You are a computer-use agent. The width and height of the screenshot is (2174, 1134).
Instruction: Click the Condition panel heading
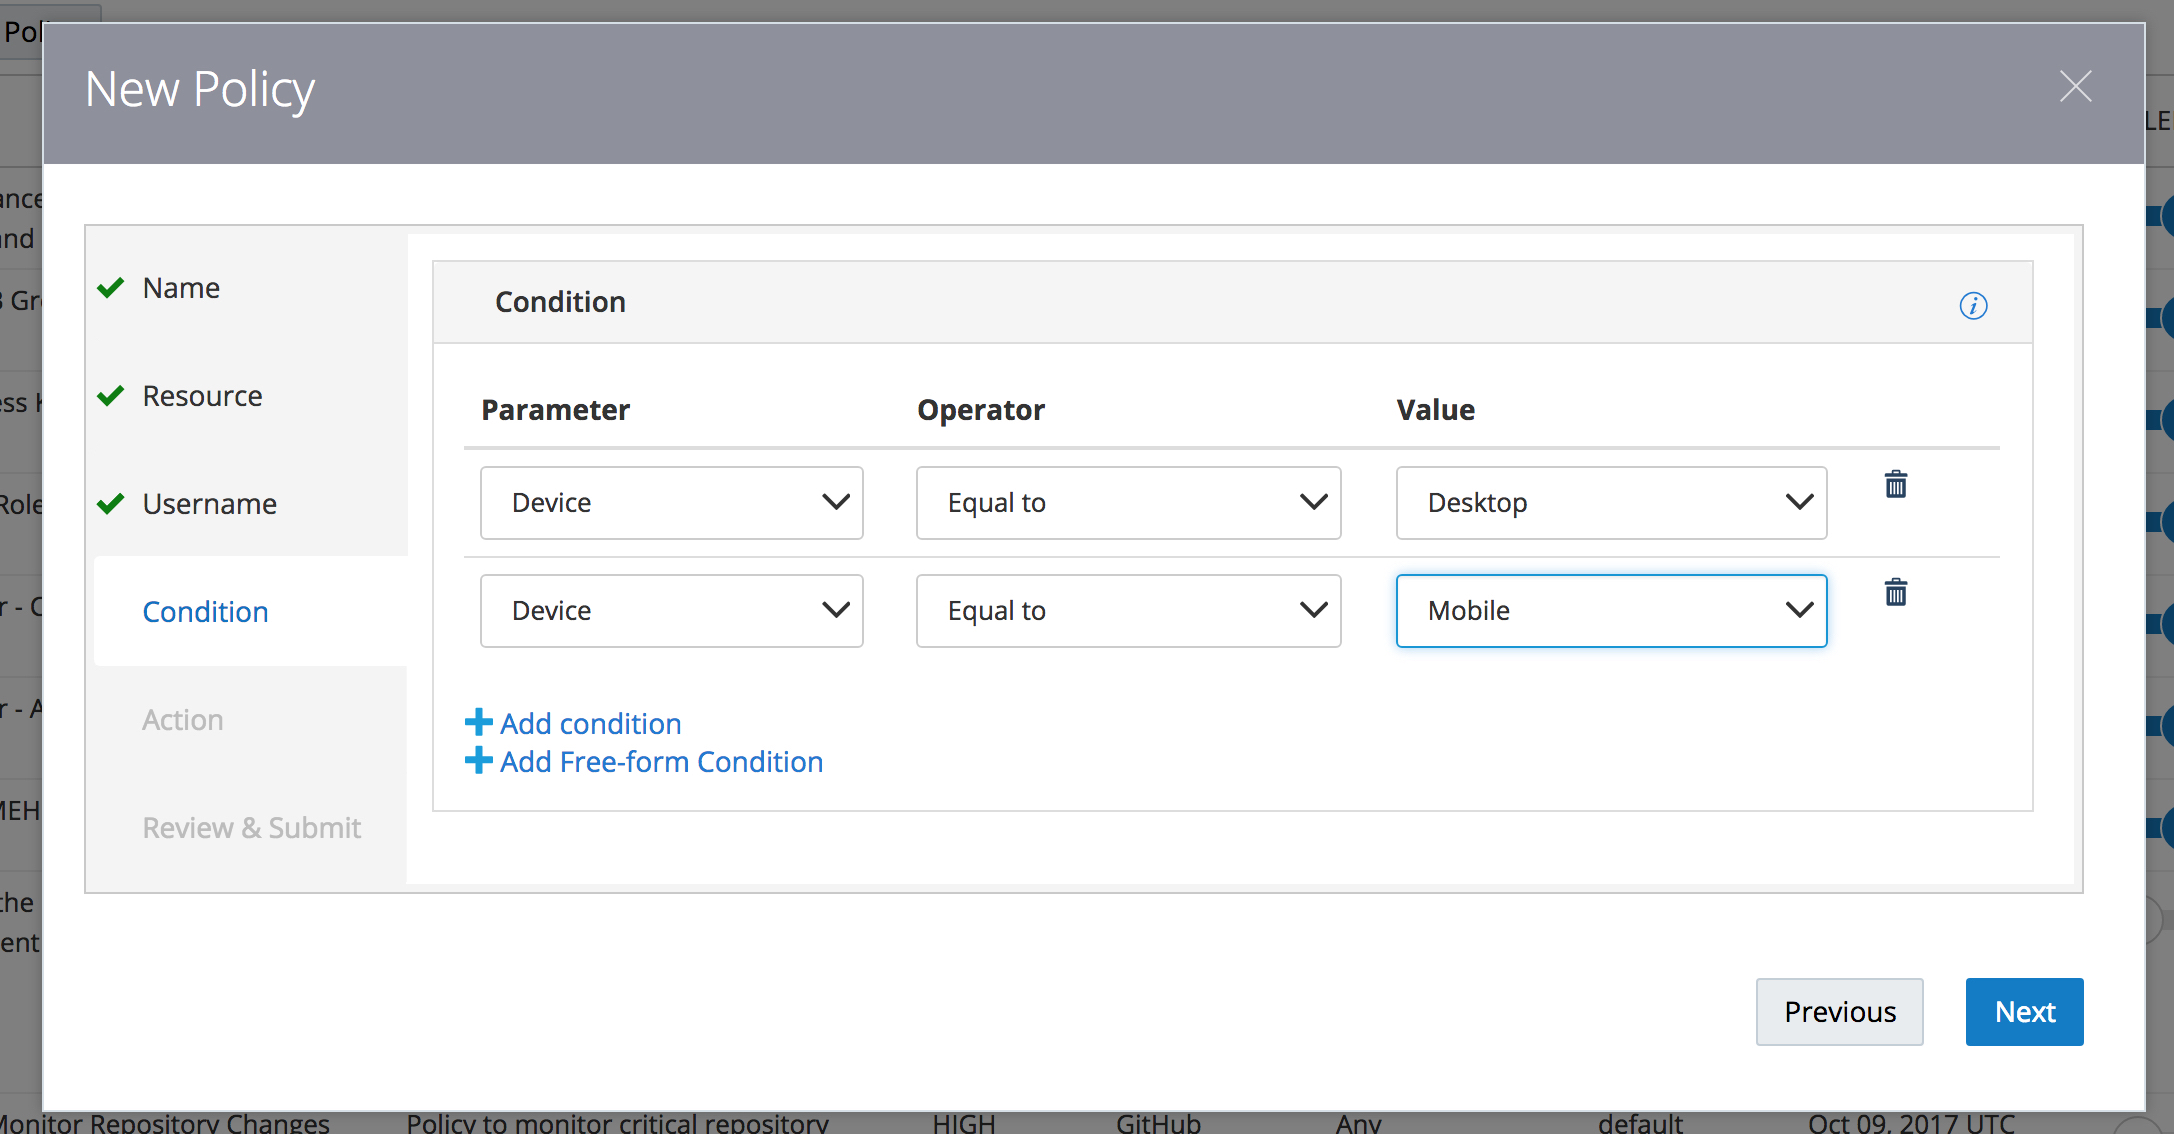[560, 302]
